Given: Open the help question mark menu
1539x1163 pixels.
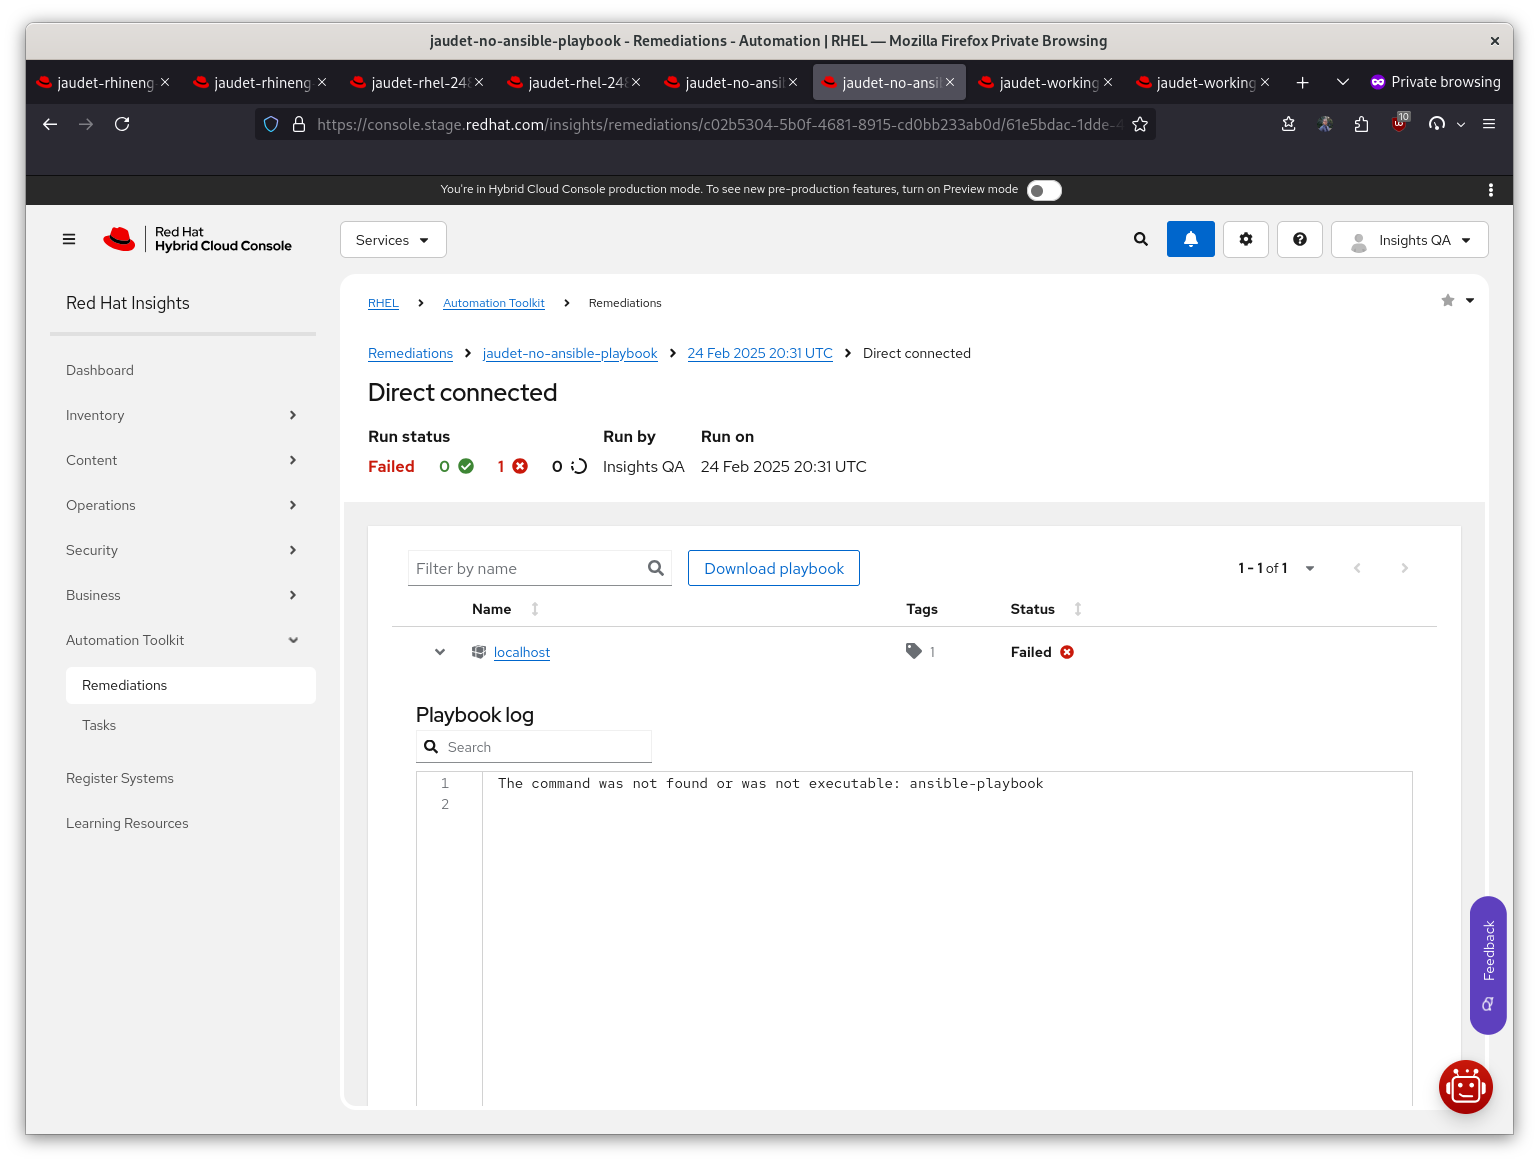Looking at the screenshot, I should [1300, 239].
